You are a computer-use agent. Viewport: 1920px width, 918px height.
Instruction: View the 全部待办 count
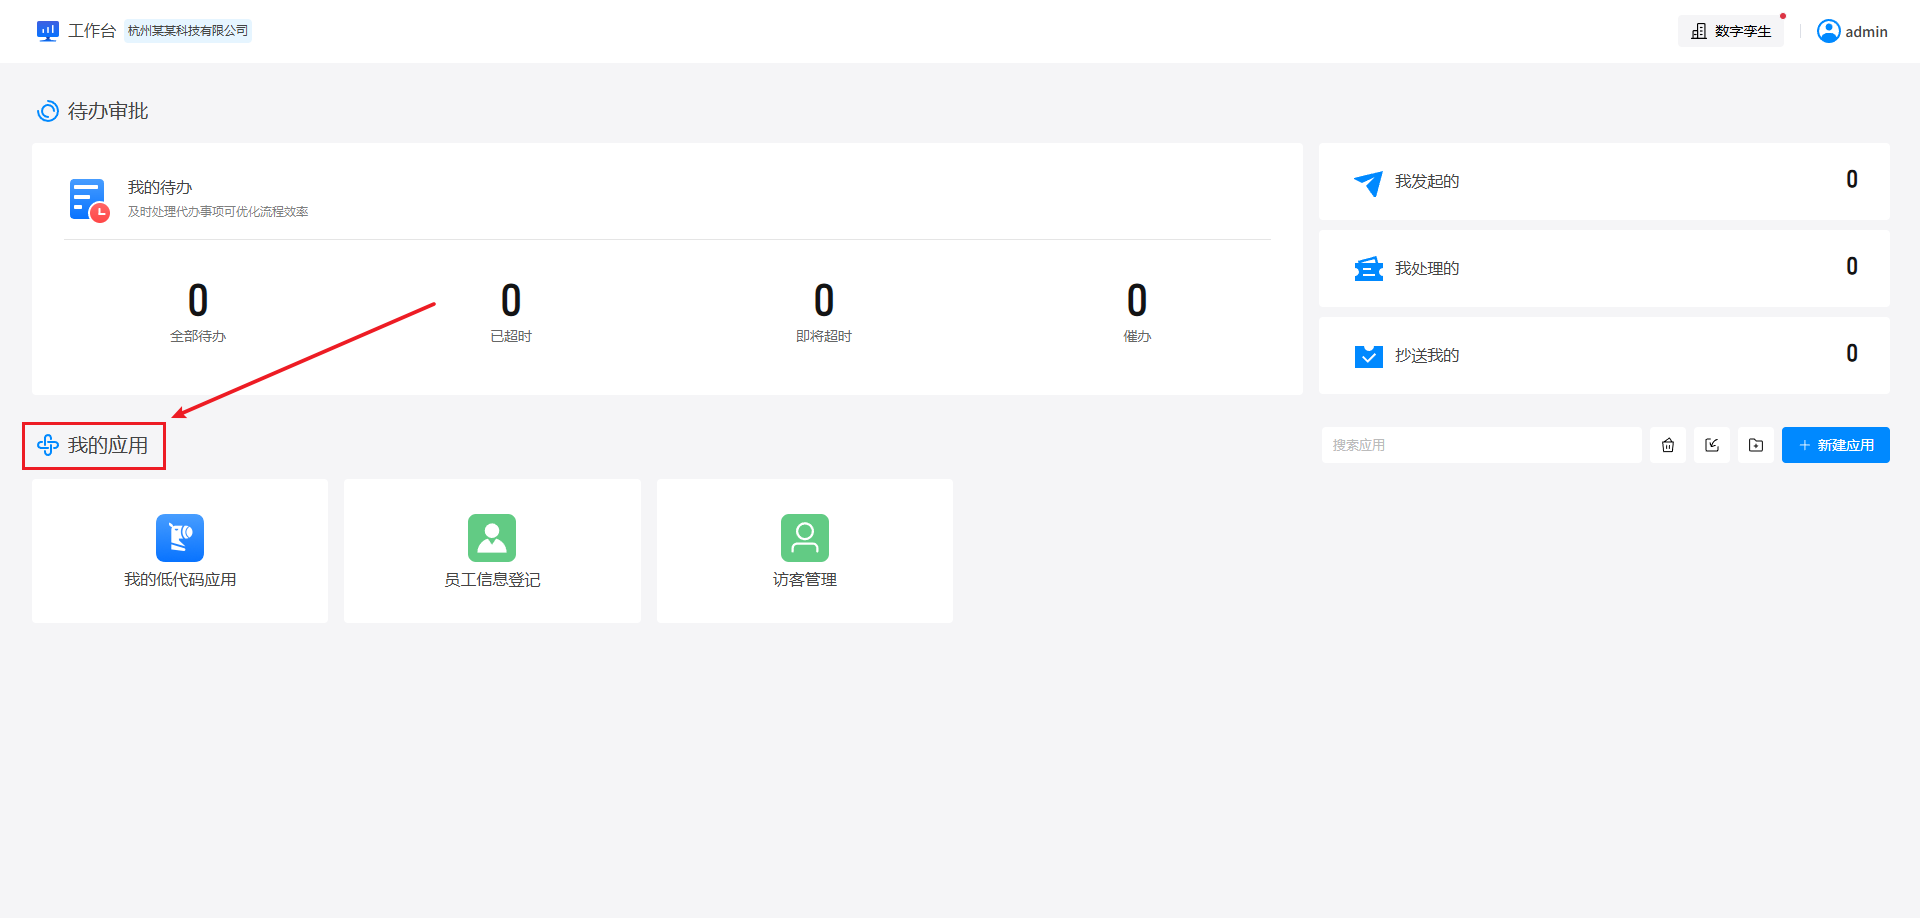198,301
